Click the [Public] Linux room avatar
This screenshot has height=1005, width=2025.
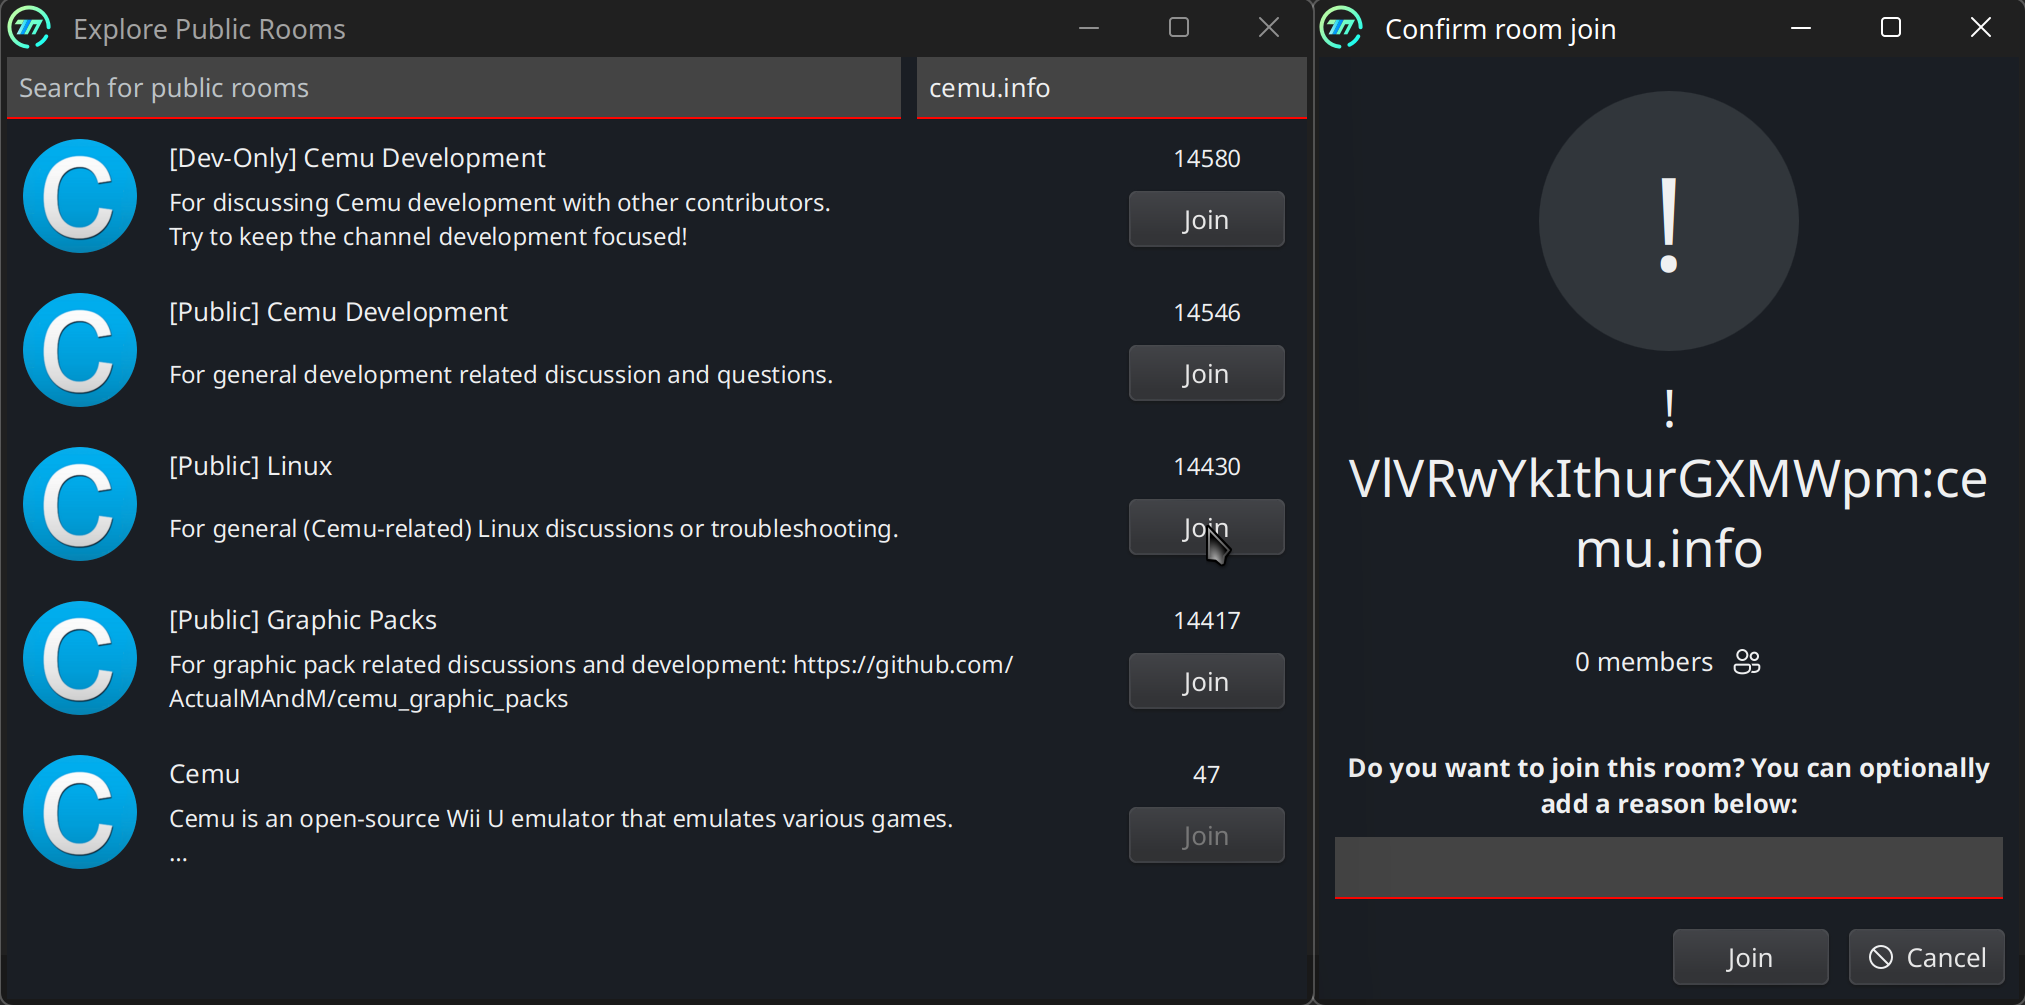[80, 504]
